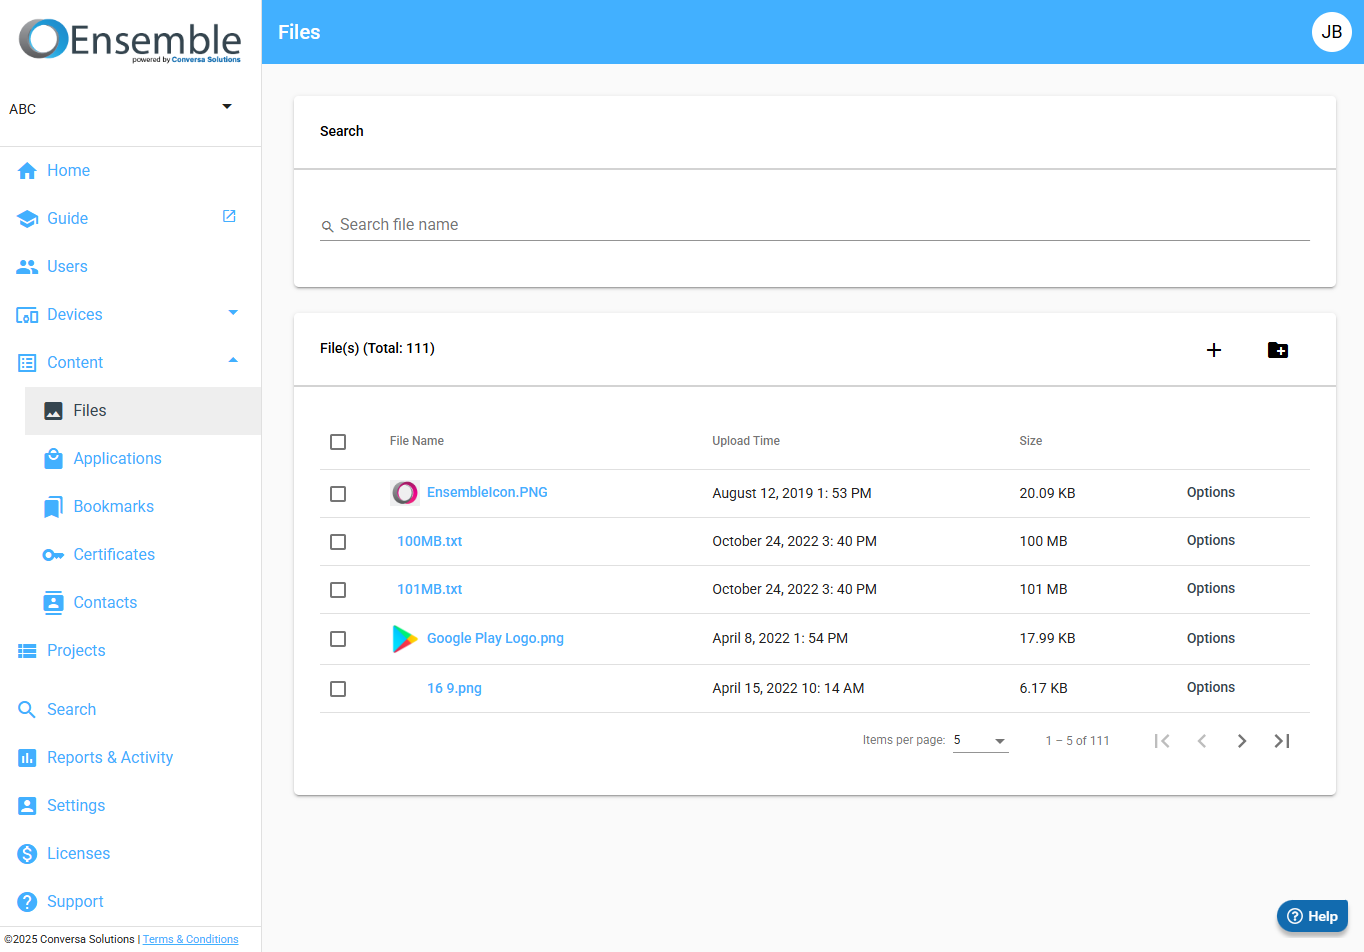Click the Devices icon in sidebar
Image resolution: width=1364 pixels, height=952 pixels.
point(27,315)
